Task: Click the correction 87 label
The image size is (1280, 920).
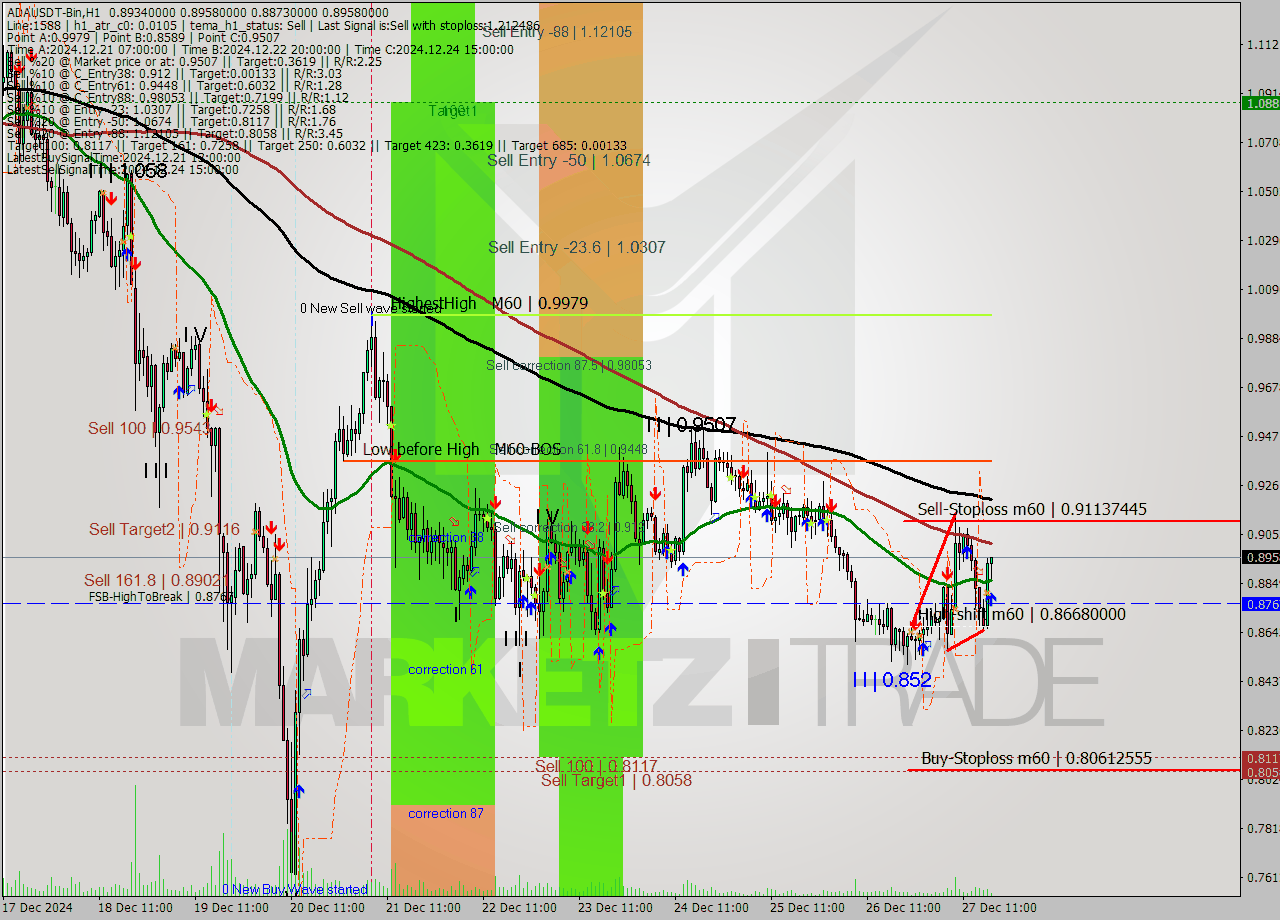Action: coord(445,813)
